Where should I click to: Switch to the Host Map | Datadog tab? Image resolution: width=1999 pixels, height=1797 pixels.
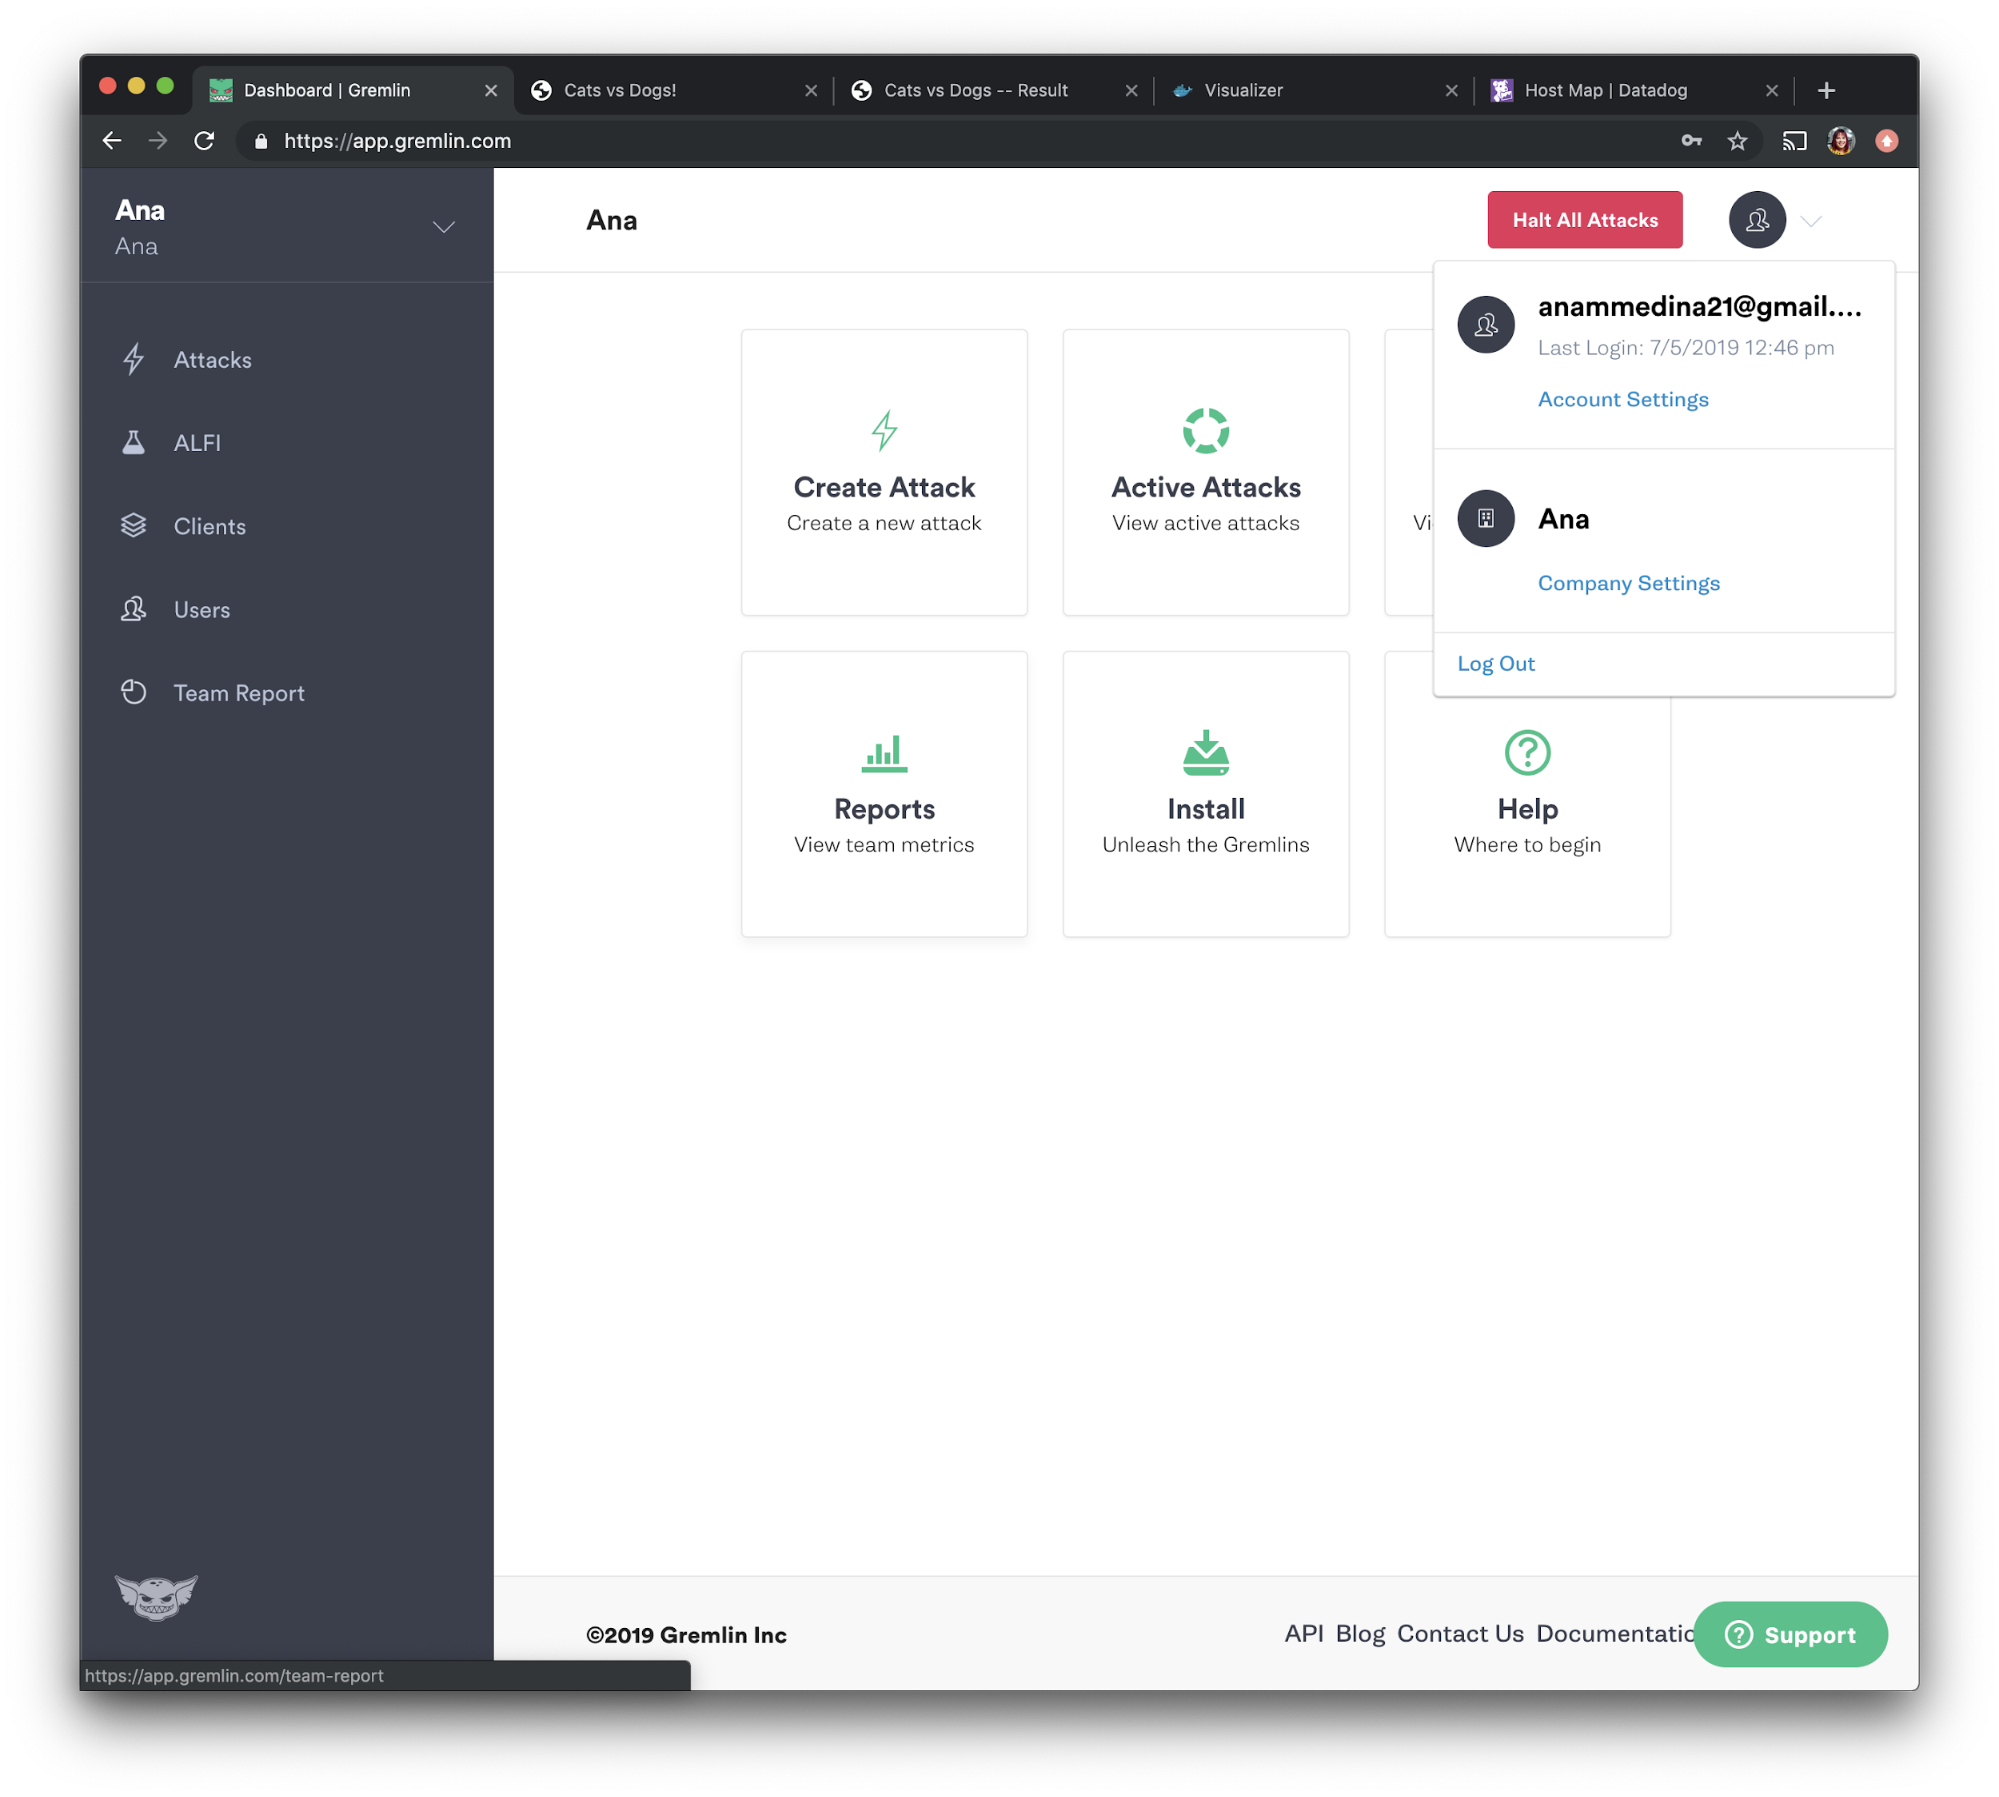point(1635,90)
